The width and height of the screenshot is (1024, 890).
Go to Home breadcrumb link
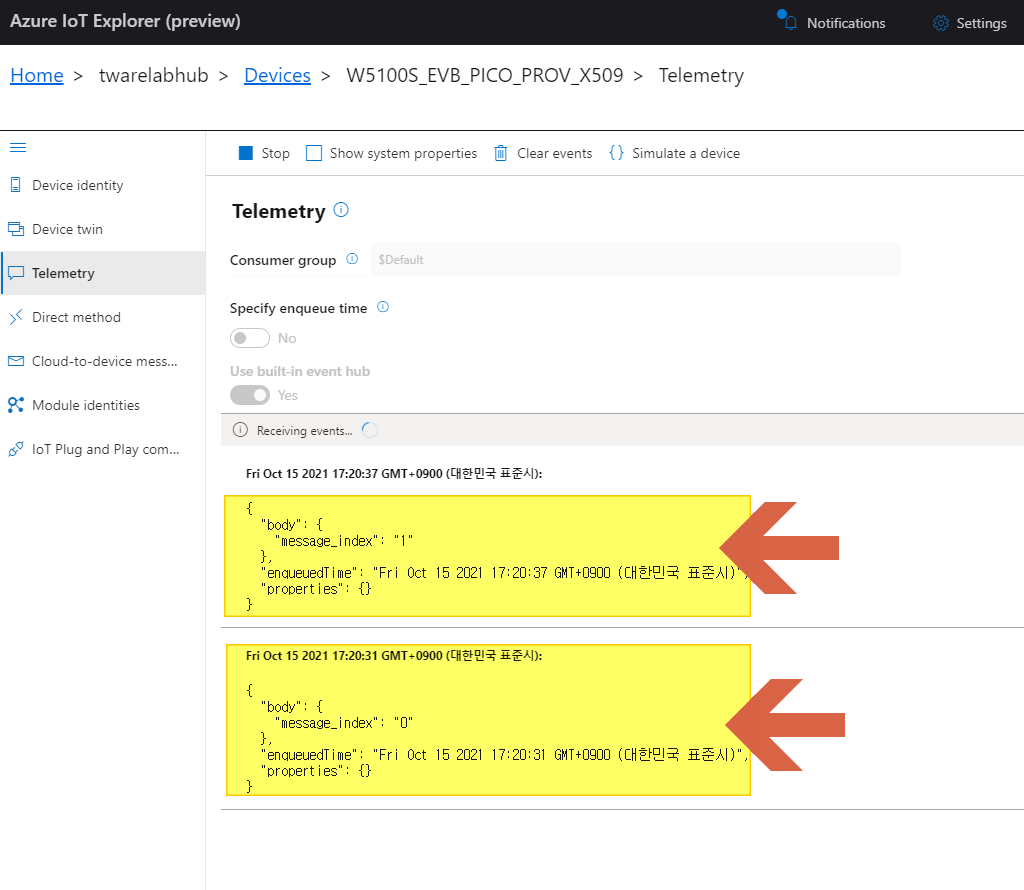click(37, 75)
